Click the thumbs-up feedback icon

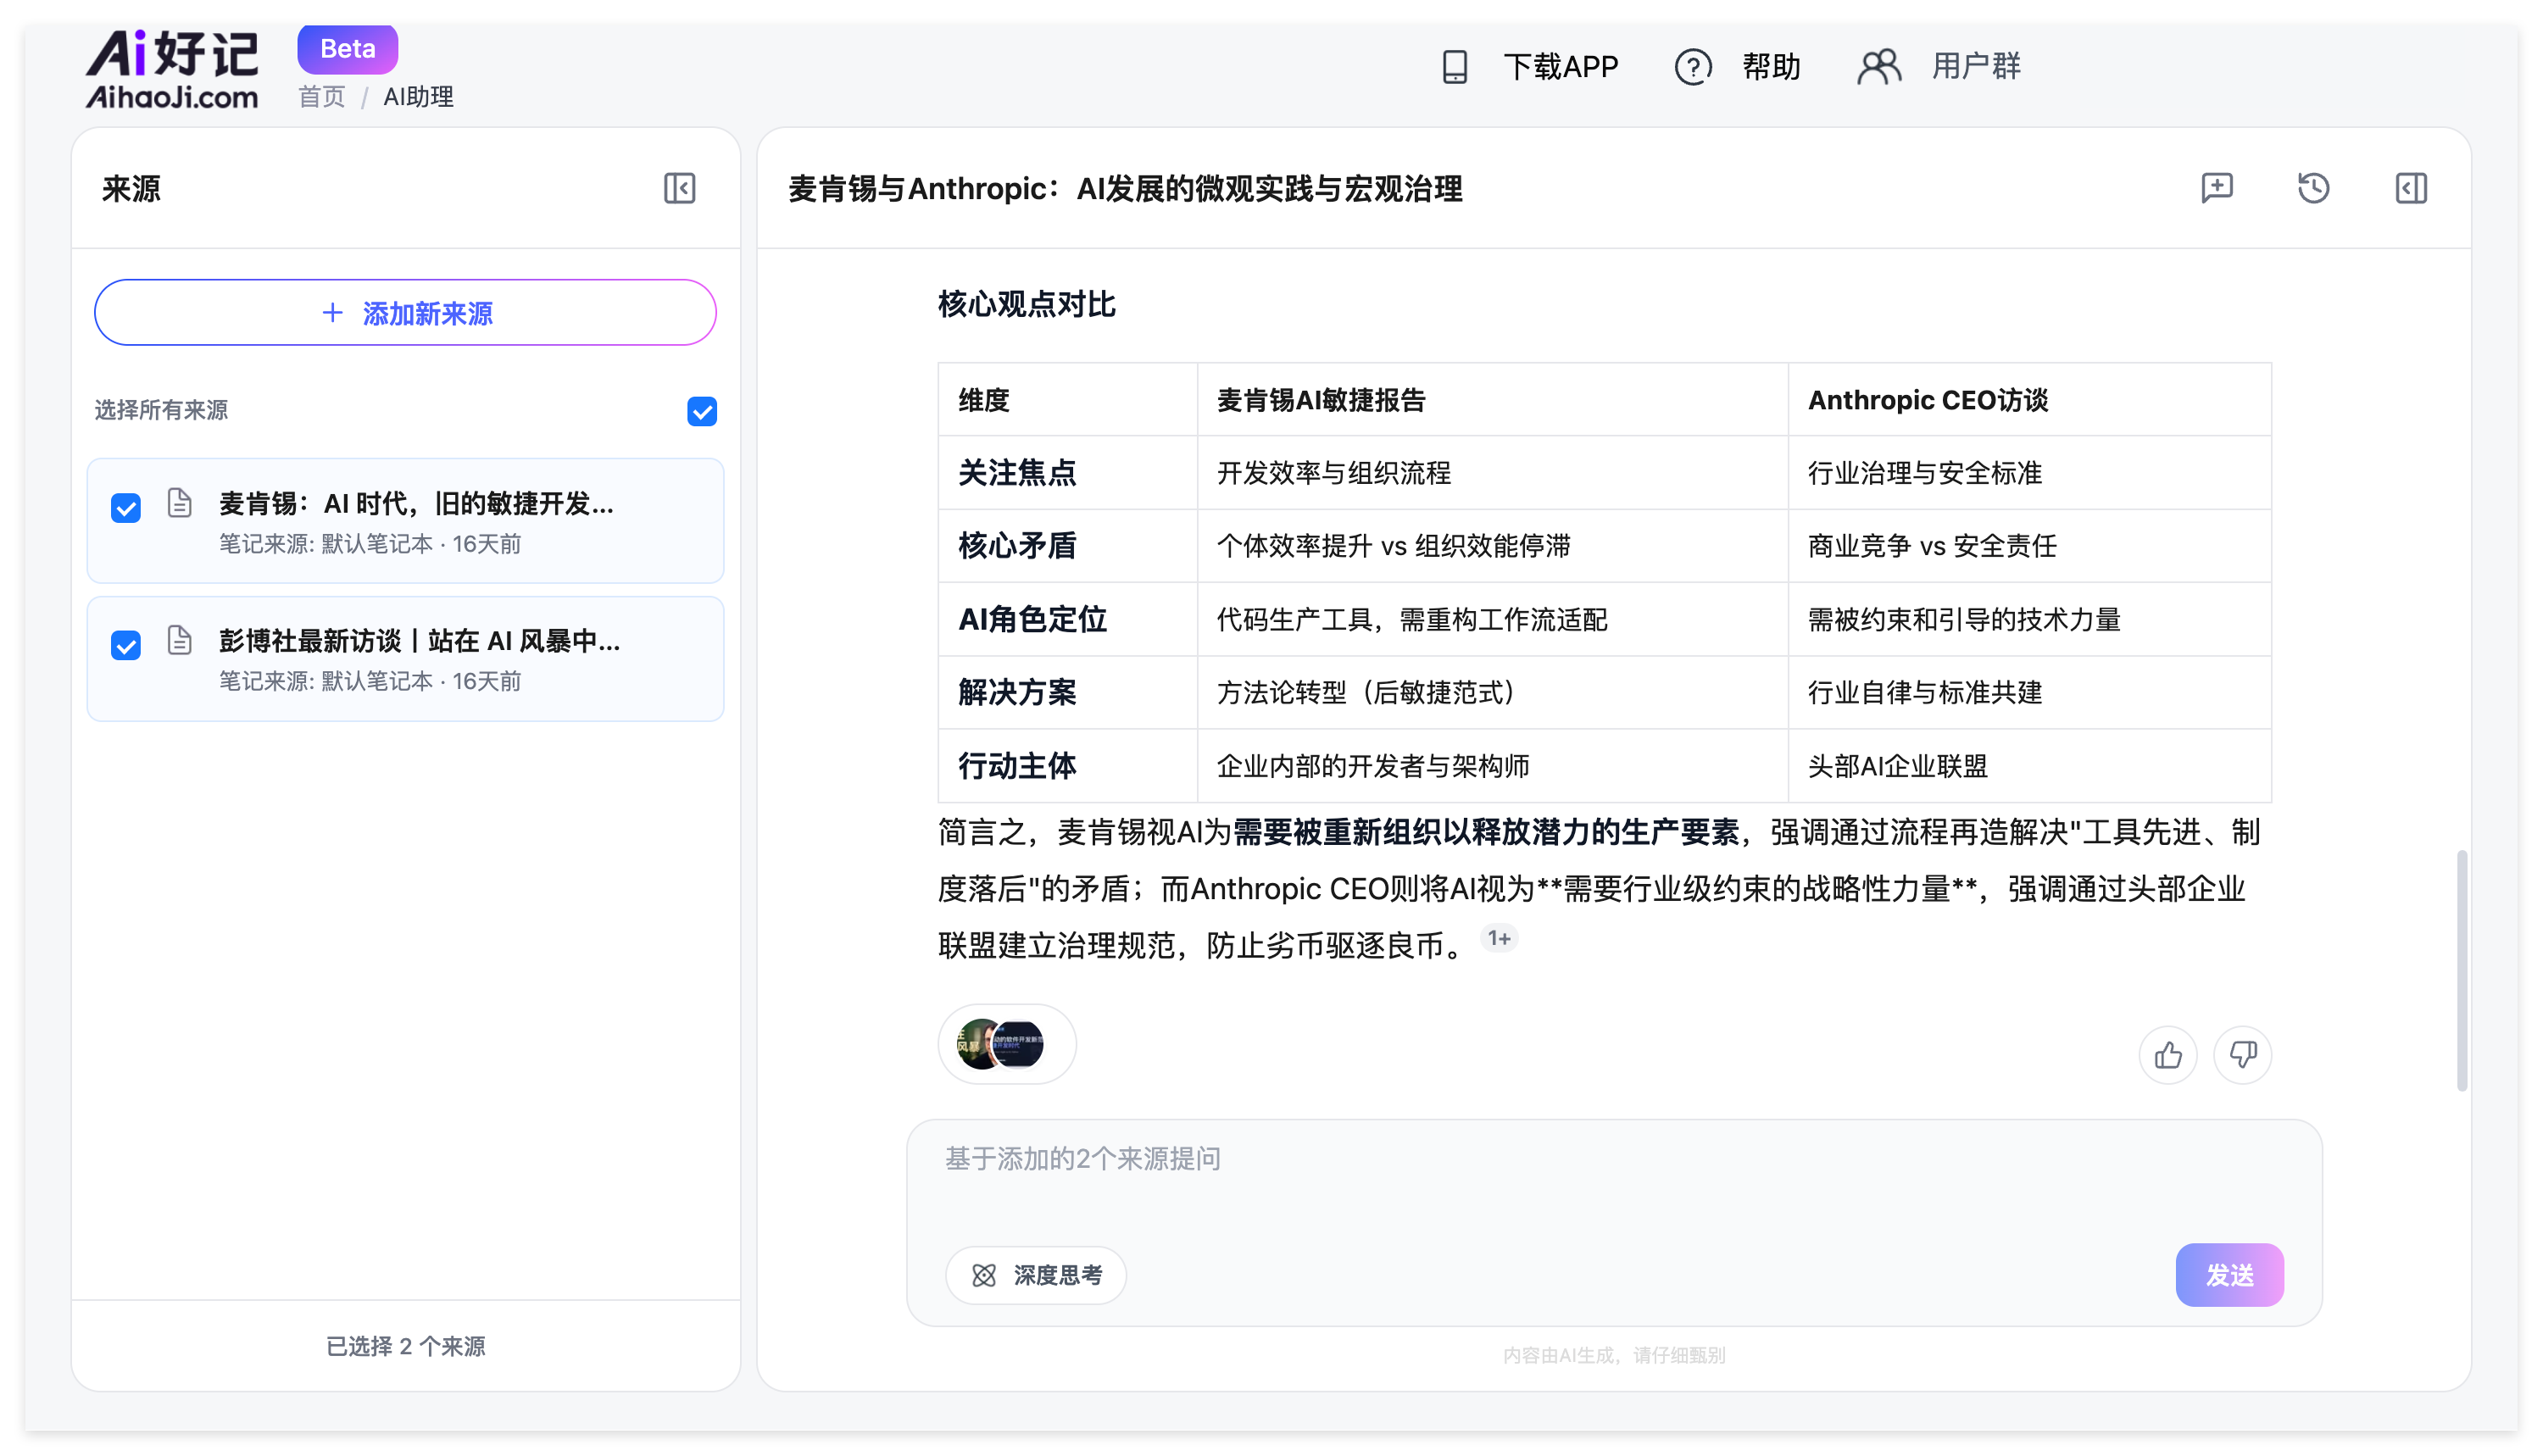point(2167,1055)
